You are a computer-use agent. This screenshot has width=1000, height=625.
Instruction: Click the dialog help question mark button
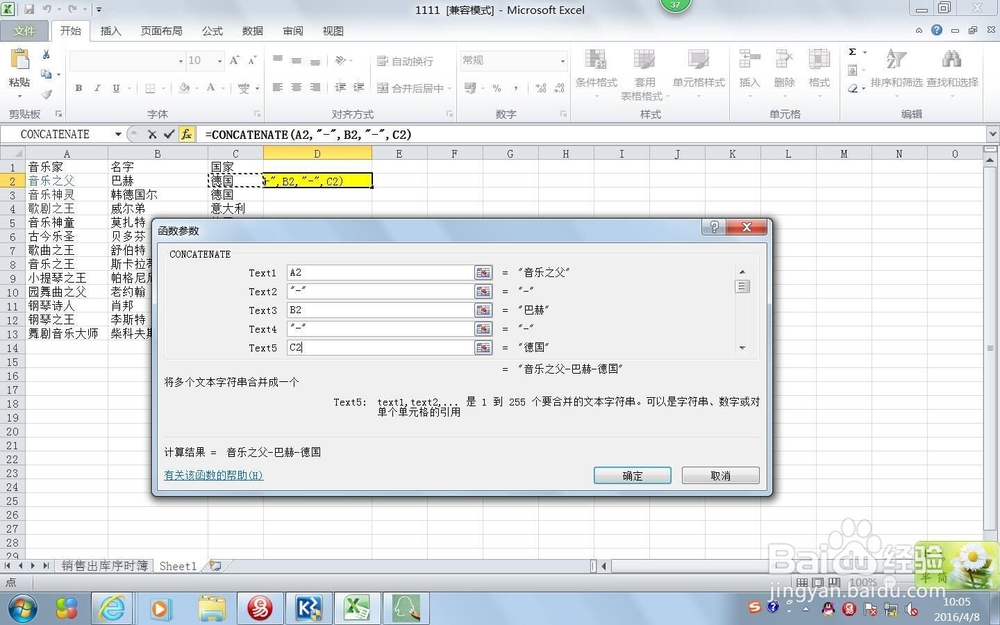pos(714,228)
